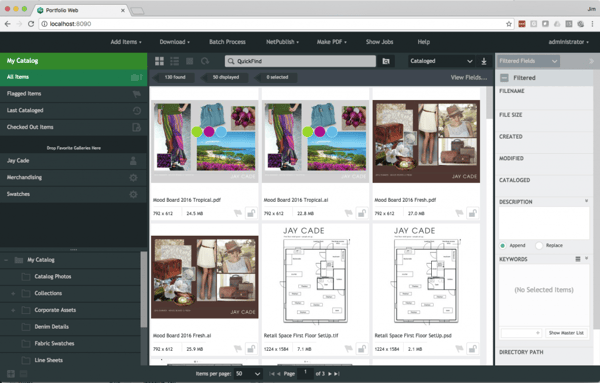Toggle the Filtered checkbox box
Image resolution: width=600 pixels, height=383 pixels.
coord(504,78)
